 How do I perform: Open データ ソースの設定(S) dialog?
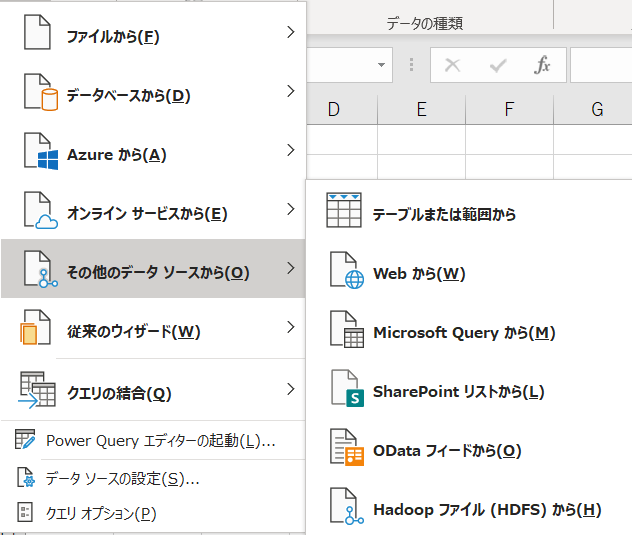[153, 478]
